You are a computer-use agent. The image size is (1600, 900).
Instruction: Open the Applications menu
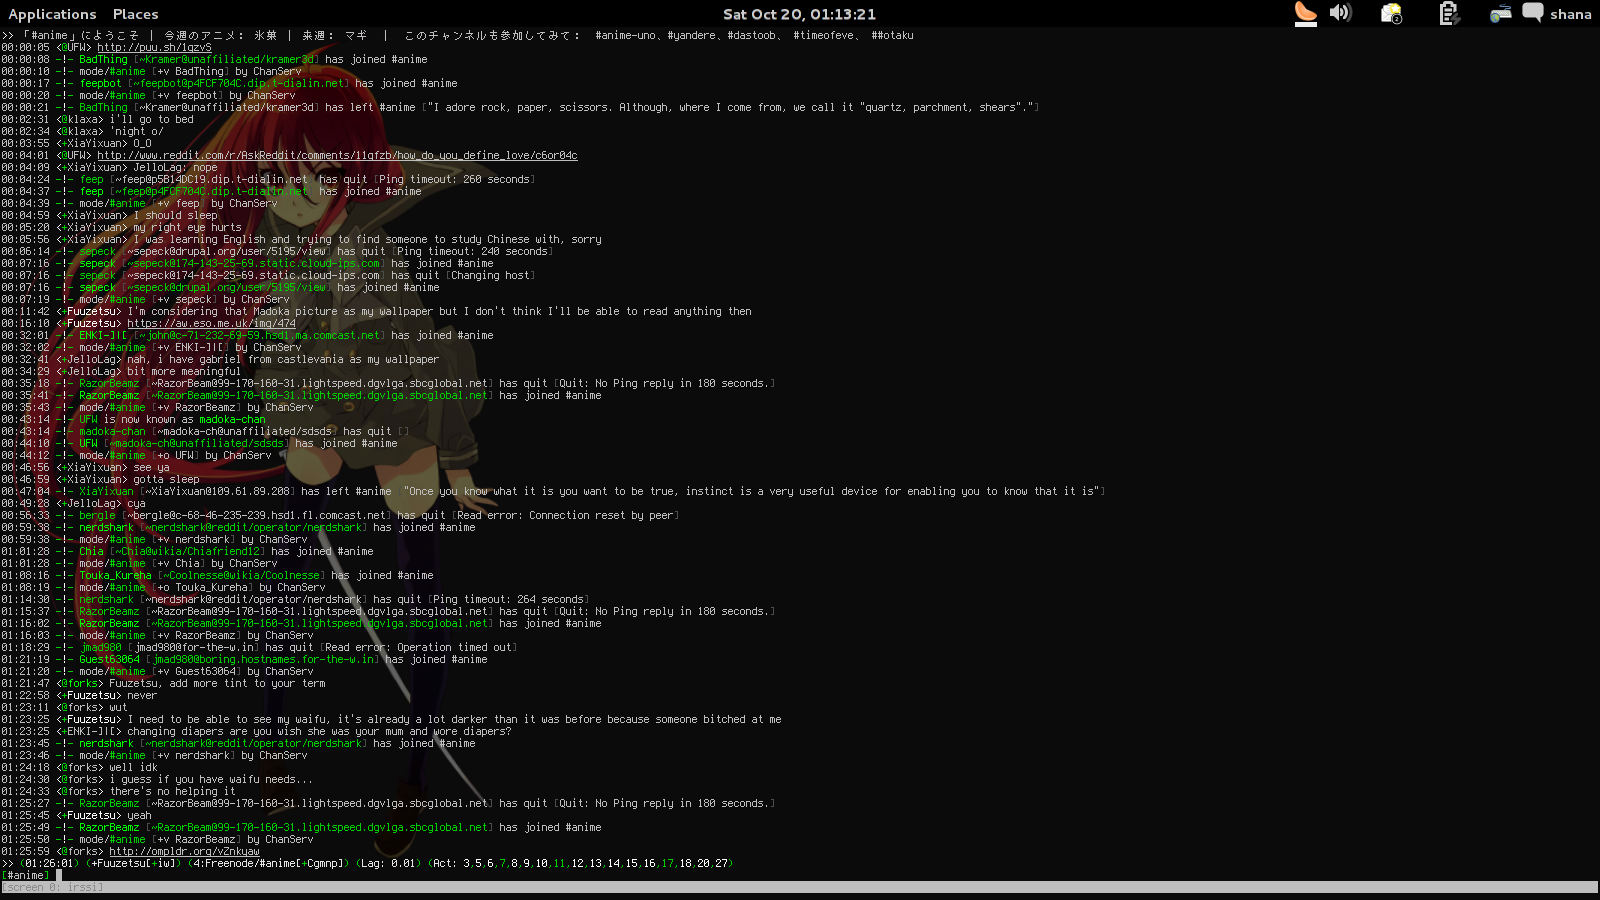(52, 14)
